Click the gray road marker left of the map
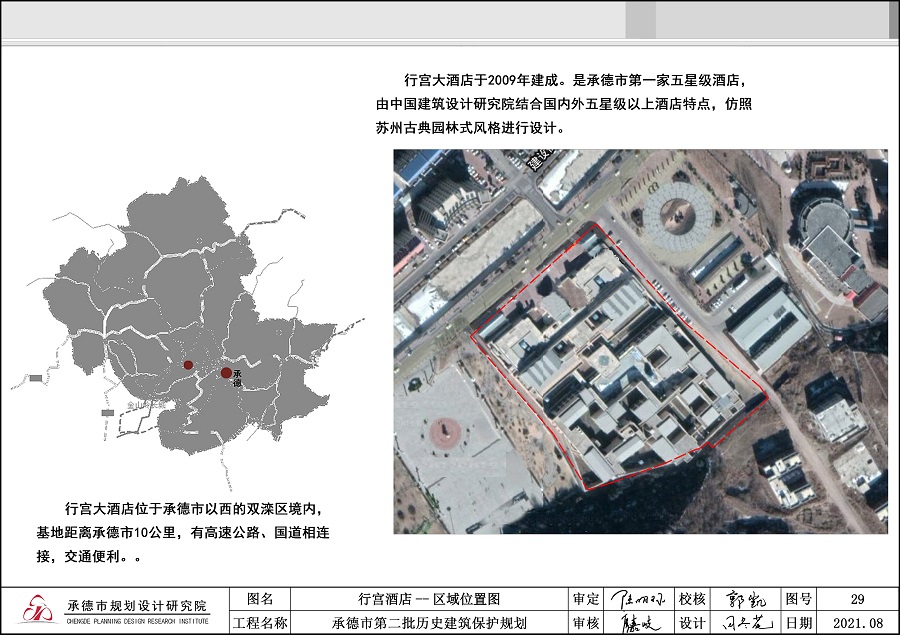The height and width of the screenshot is (635, 900). pyautogui.click(x=36, y=378)
